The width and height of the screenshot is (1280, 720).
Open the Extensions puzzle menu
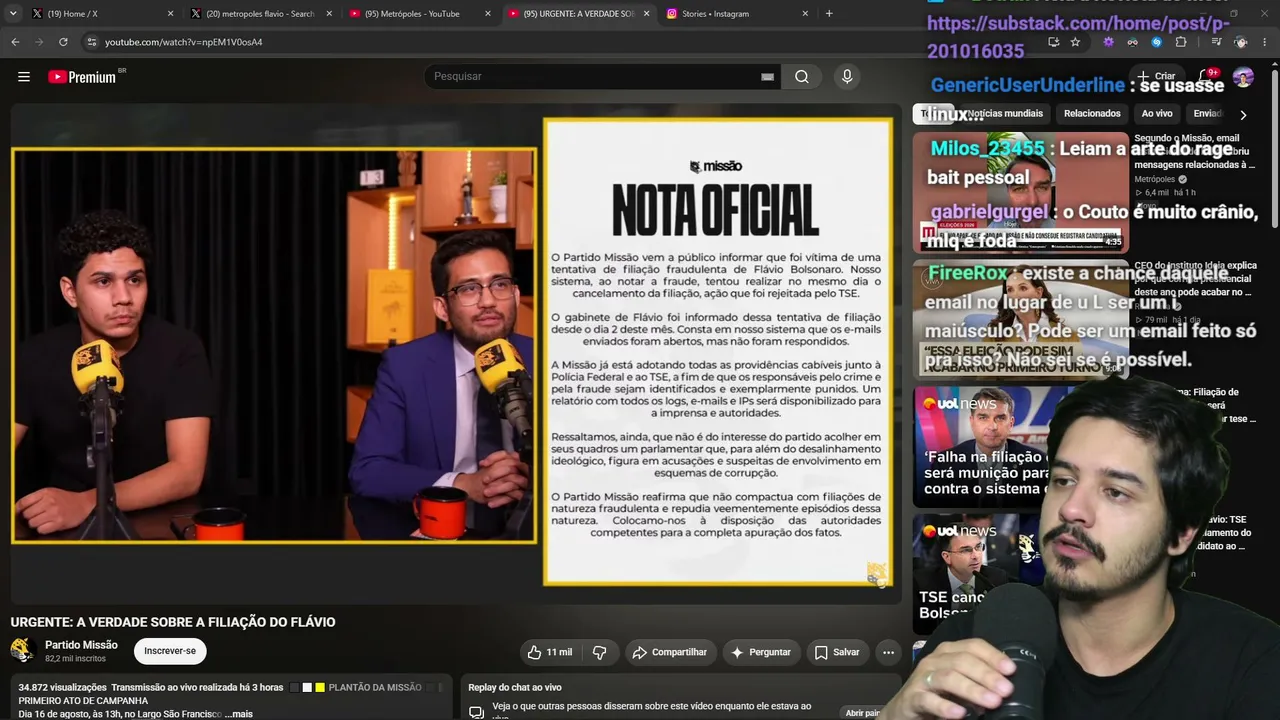click(x=1181, y=42)
